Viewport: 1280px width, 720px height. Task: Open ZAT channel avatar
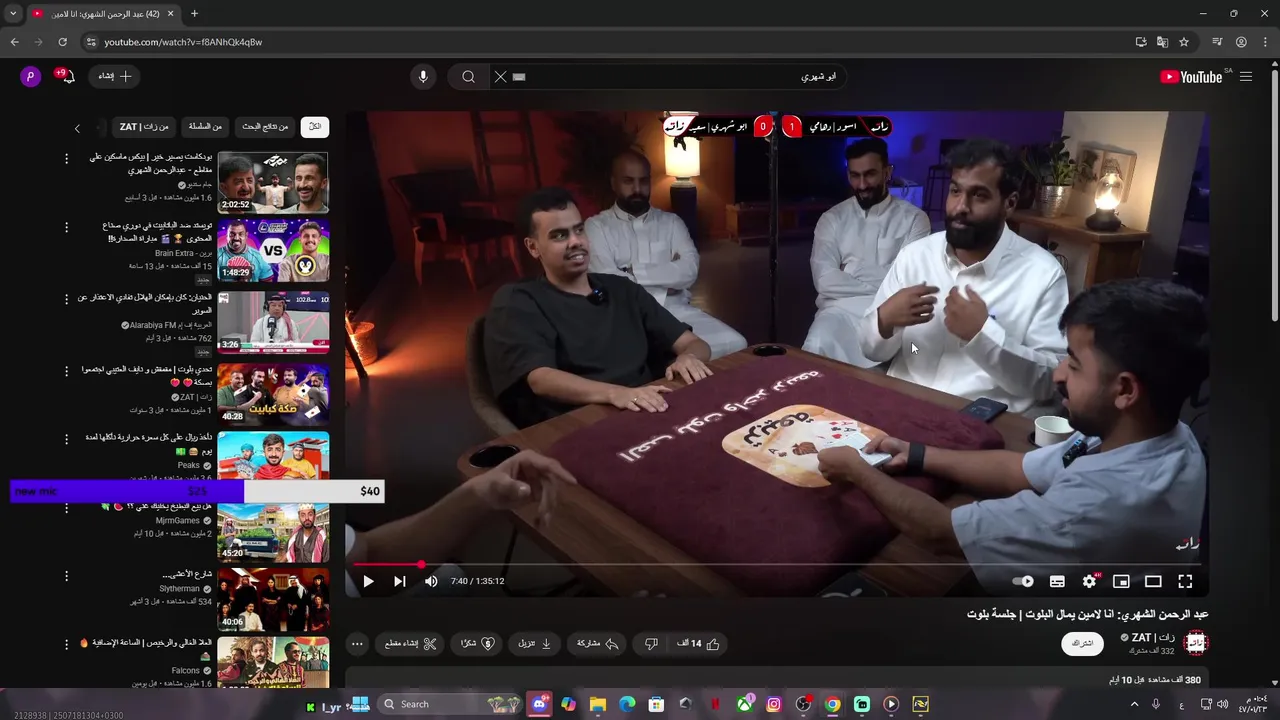pyautogui.click(x=1196, y=643)
